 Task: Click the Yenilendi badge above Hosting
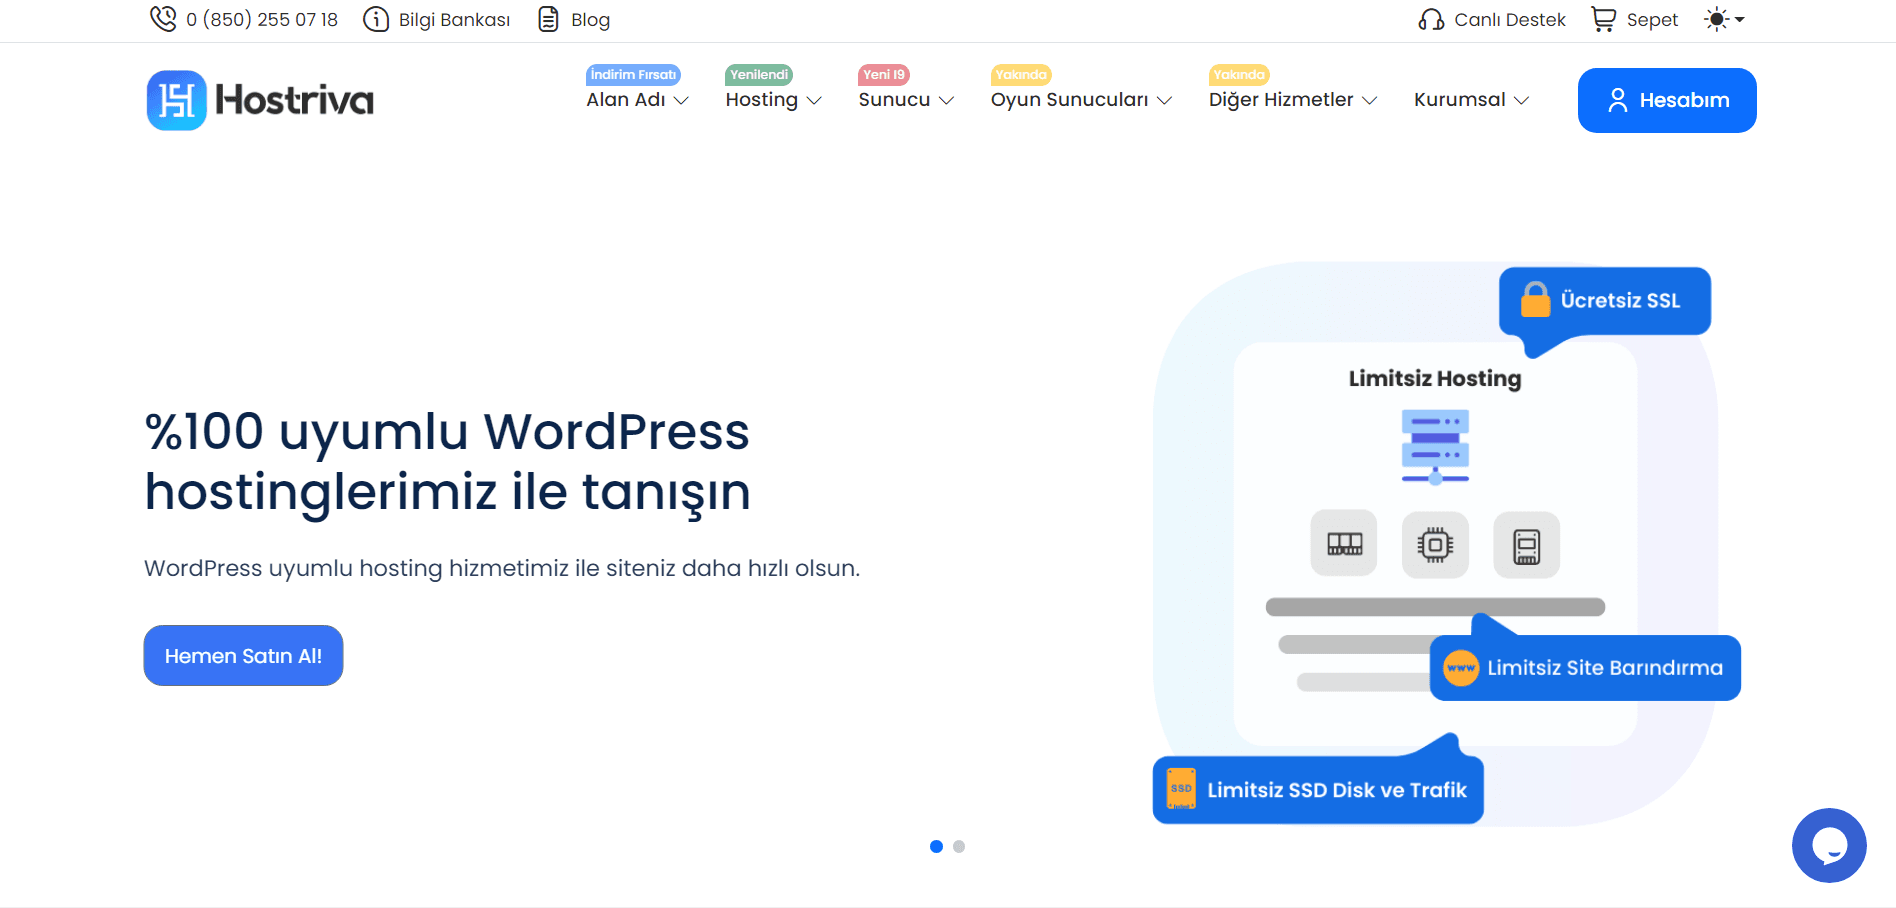[759, 75]
